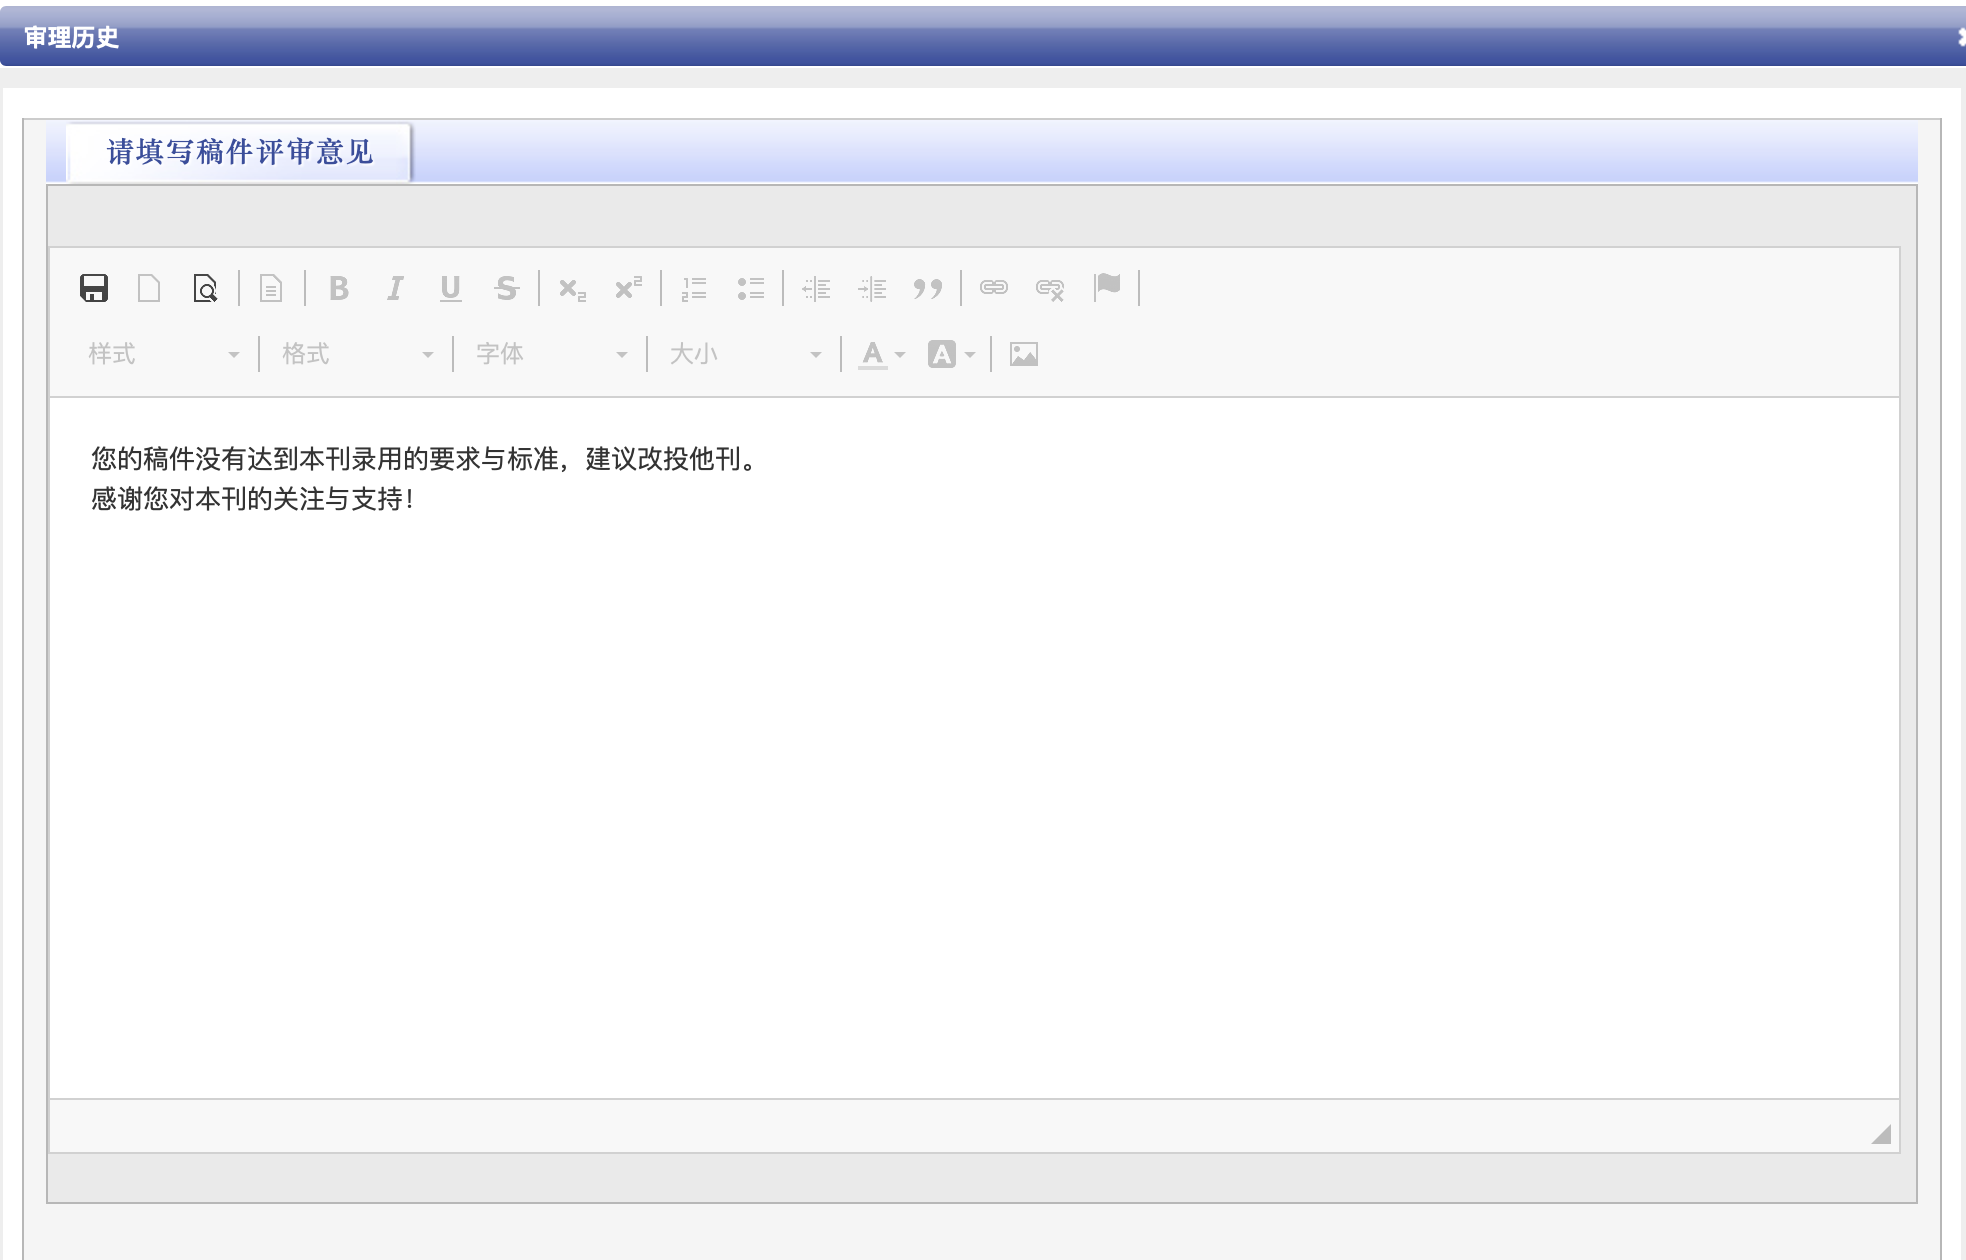Viewport: 1966px width, 1260px height.
Task: Insert a hyperlink with Link icon
Action: (x=994, y=288)
